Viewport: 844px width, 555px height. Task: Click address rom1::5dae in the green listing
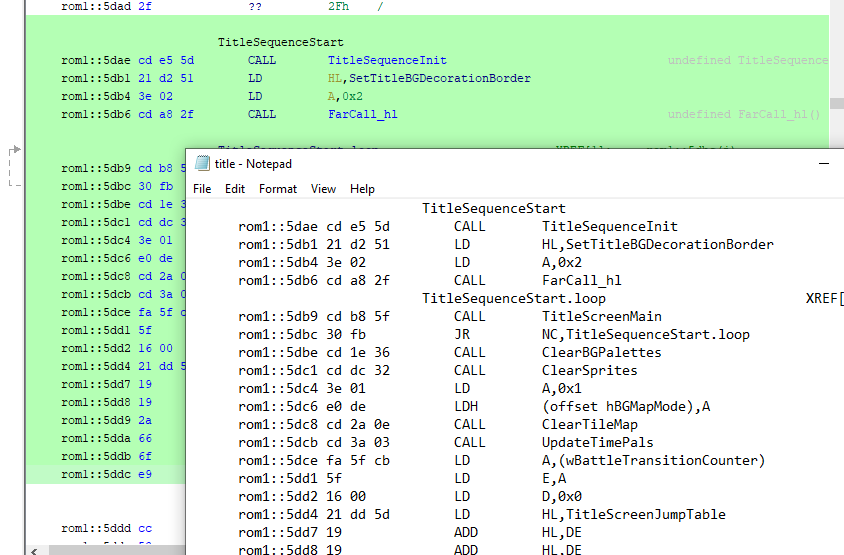[94, 61]
